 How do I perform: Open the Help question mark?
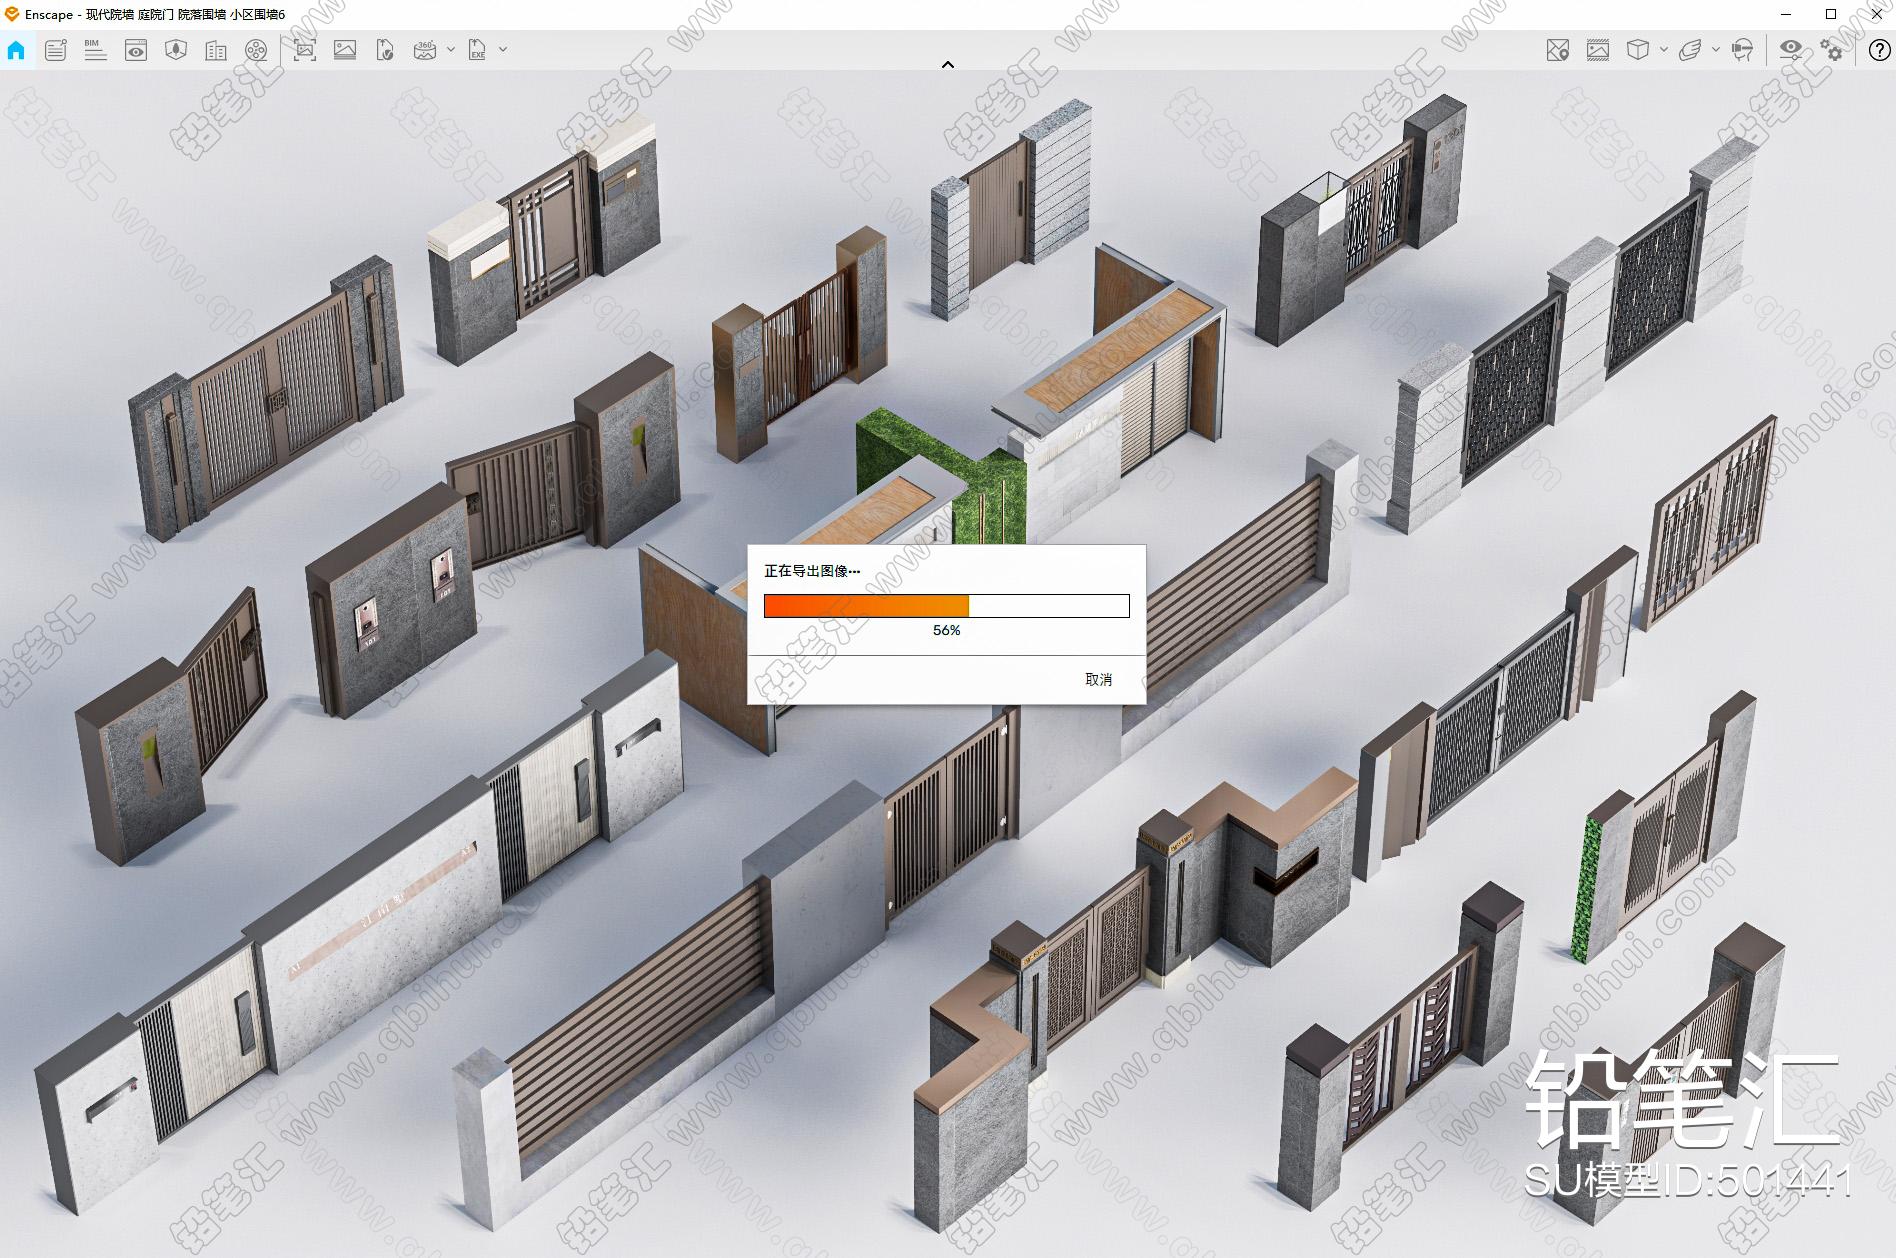[1879, 50]
